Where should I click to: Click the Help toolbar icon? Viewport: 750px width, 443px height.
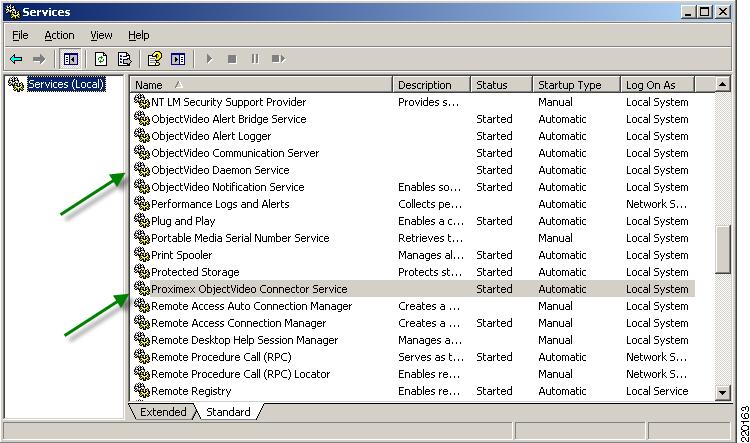click(154, 59)
